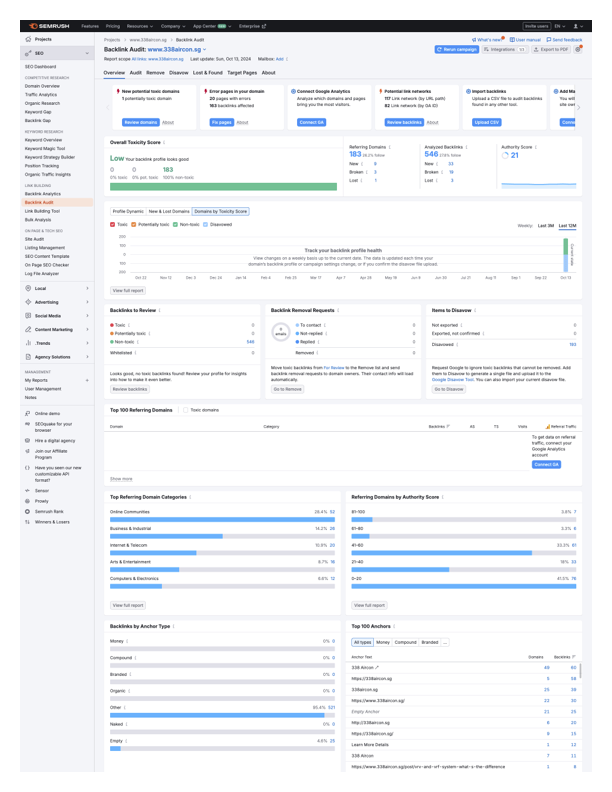The height and width of the screenshot is (792, 612).
Task: Click the Content Marketing icon in sidebar
Action: pos(27,329)
